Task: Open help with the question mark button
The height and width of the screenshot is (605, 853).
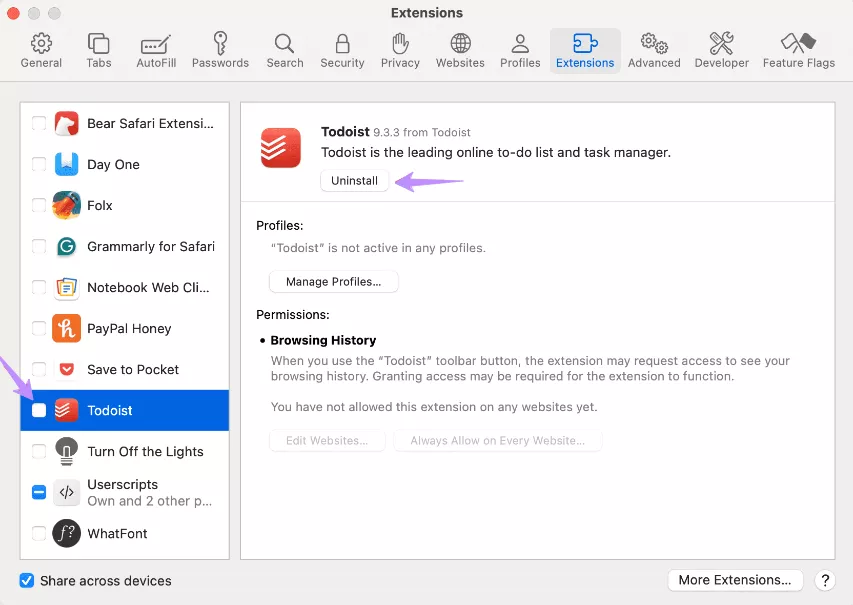Action: tap(825, 580)
